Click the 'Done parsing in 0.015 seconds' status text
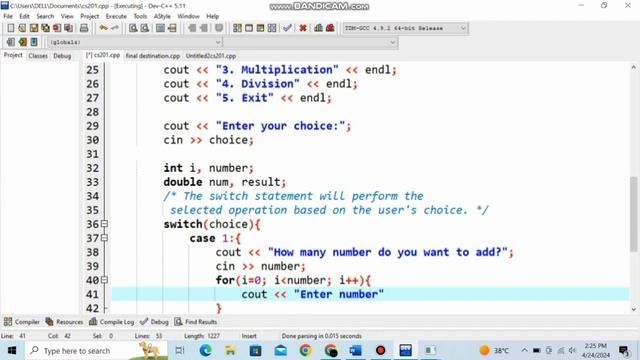640x360 pixels. click(x=321, y=336)
